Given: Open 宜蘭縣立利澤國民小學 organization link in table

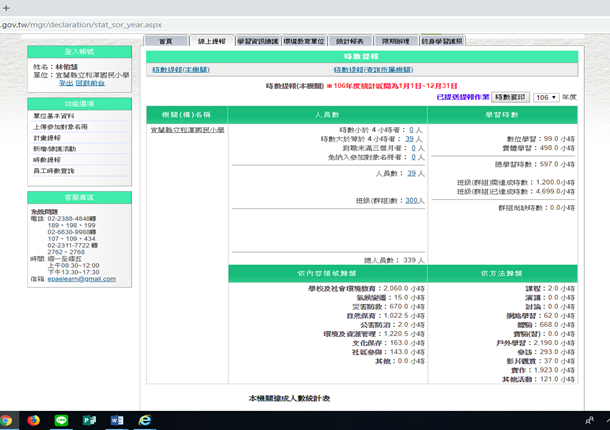Looking at the screenshot, I should tap(188, 130).
